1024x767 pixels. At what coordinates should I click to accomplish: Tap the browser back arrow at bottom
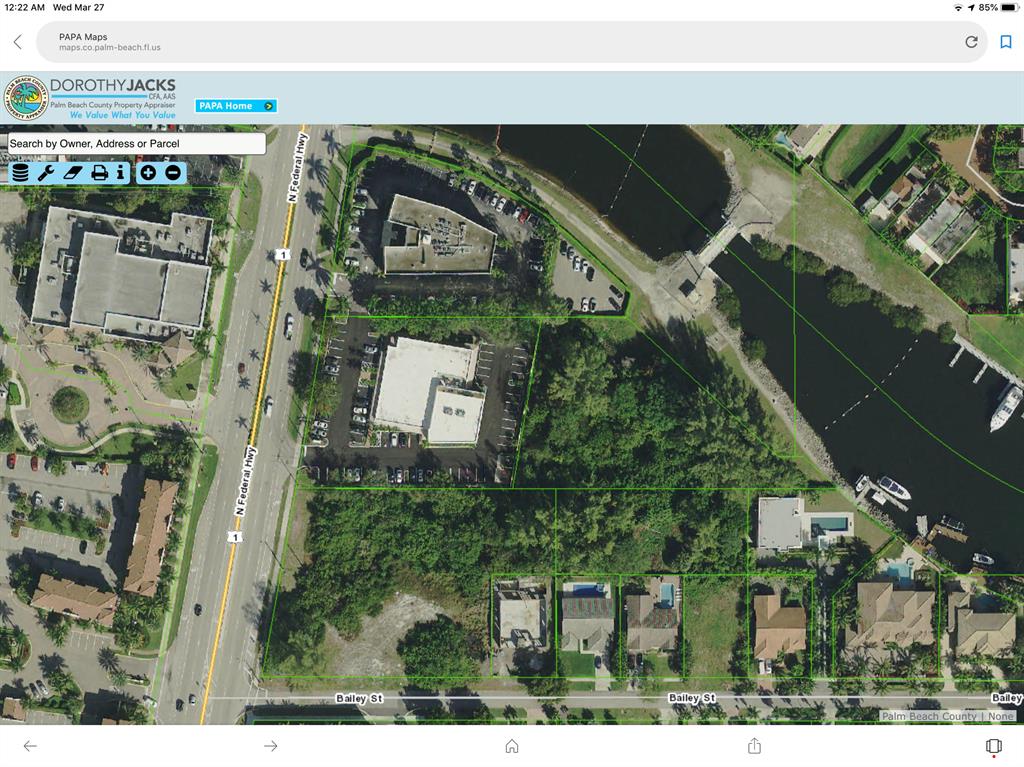click(30, 746)
